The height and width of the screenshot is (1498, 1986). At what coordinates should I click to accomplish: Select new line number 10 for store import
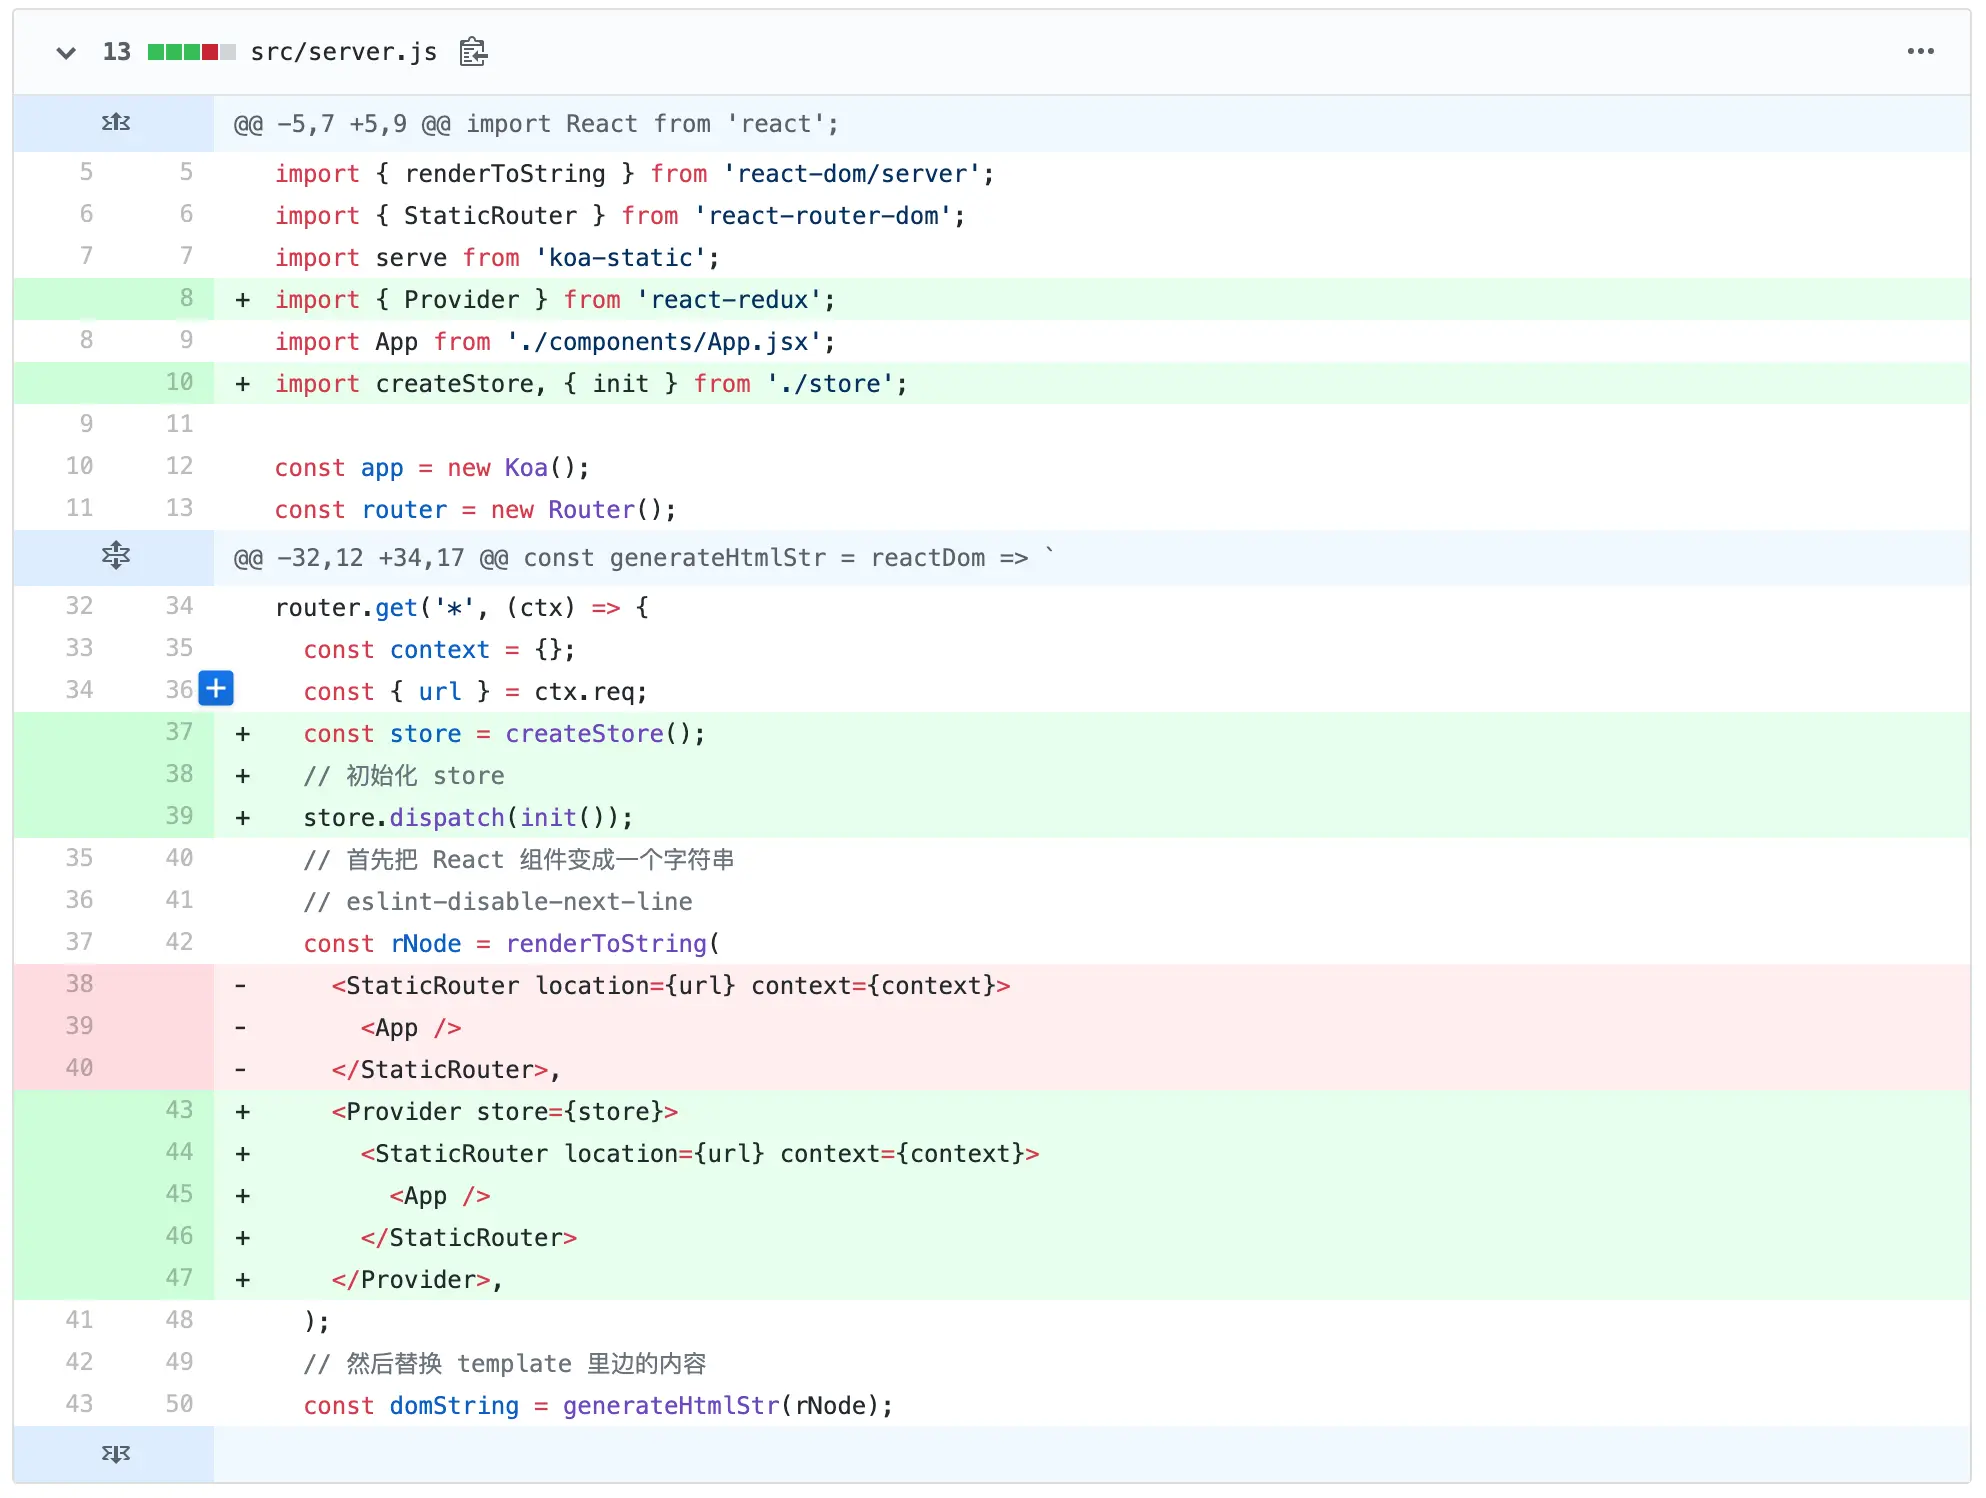pos(179,382)
